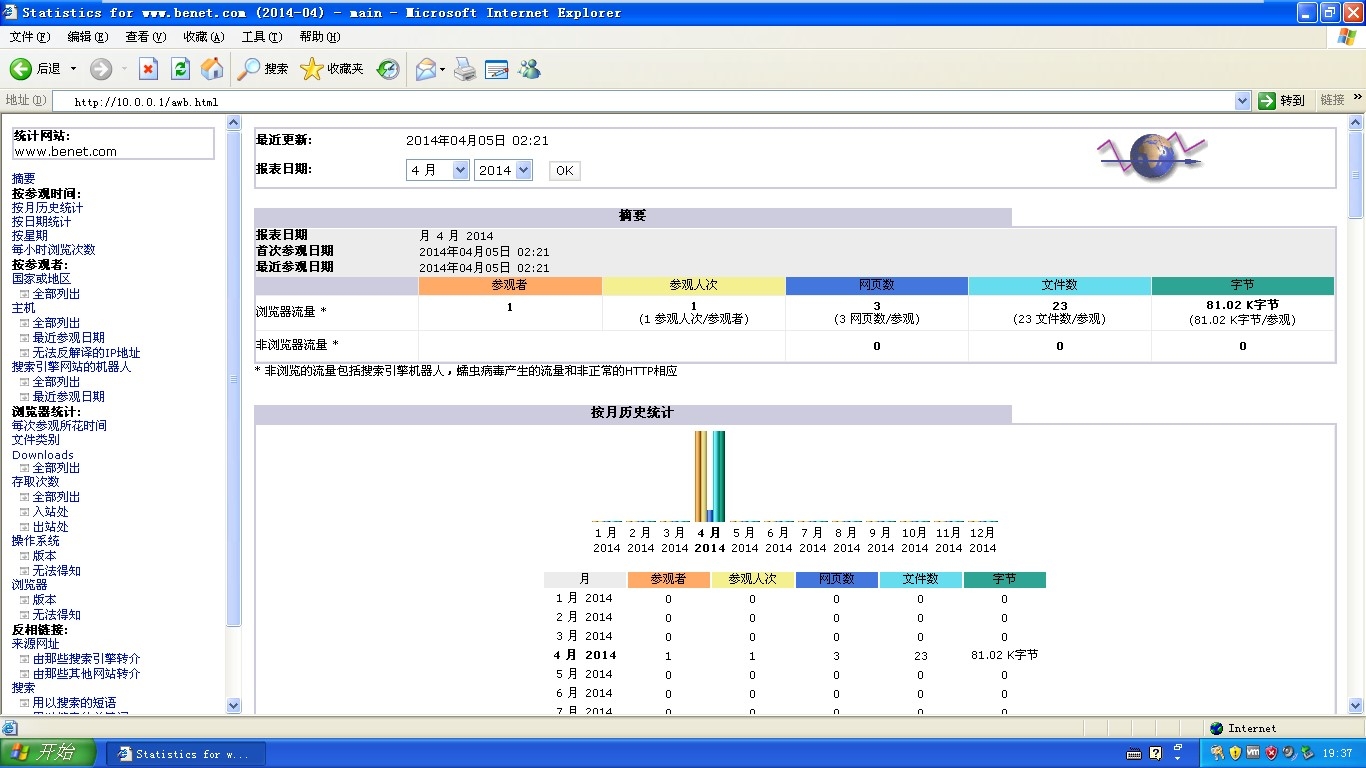This screenshot has width=1366, height=768.
Task: Refresh the page with green arrows icon
Action: (x=180, y=69)
